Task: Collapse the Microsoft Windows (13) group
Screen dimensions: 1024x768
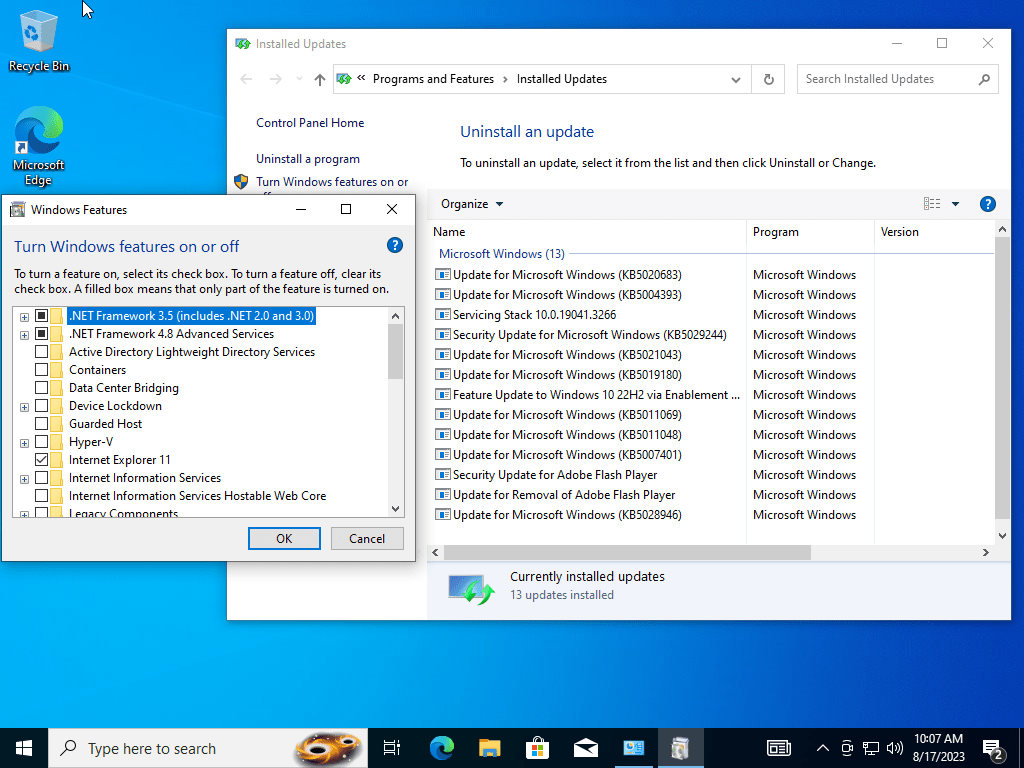Action: click(502, 253)
